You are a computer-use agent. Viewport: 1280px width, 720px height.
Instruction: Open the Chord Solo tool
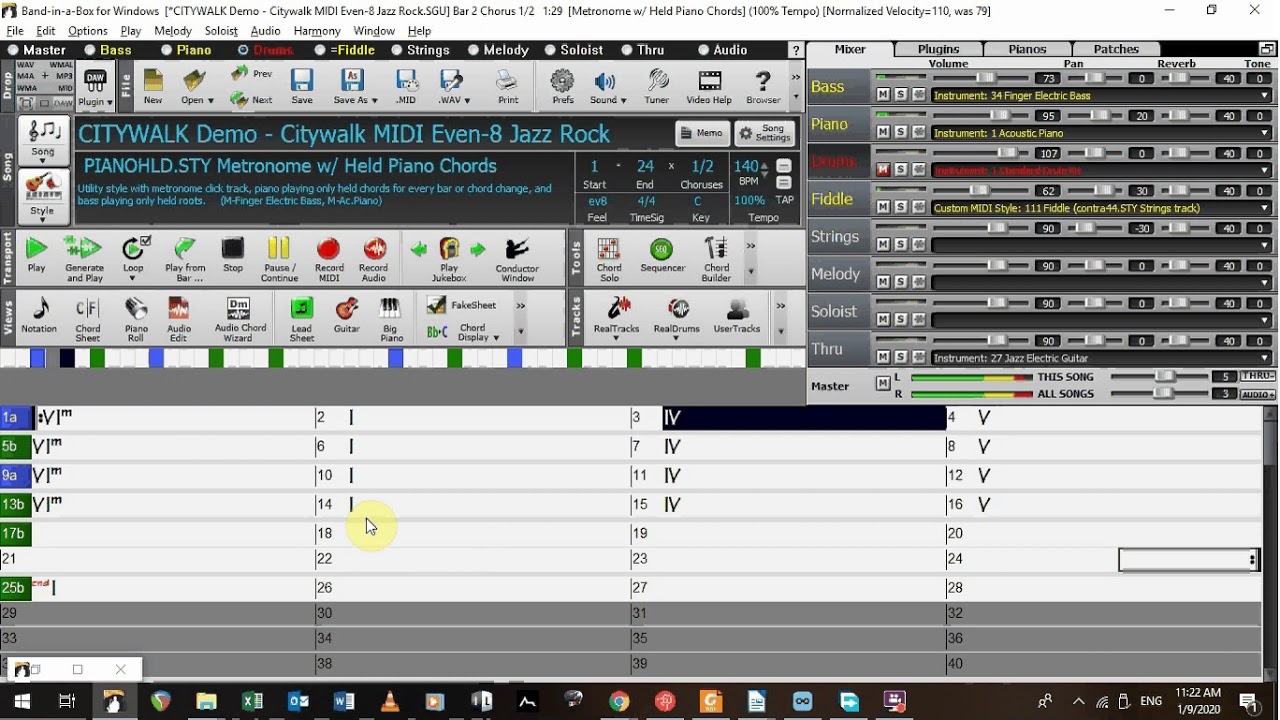(x=609, y=259)
